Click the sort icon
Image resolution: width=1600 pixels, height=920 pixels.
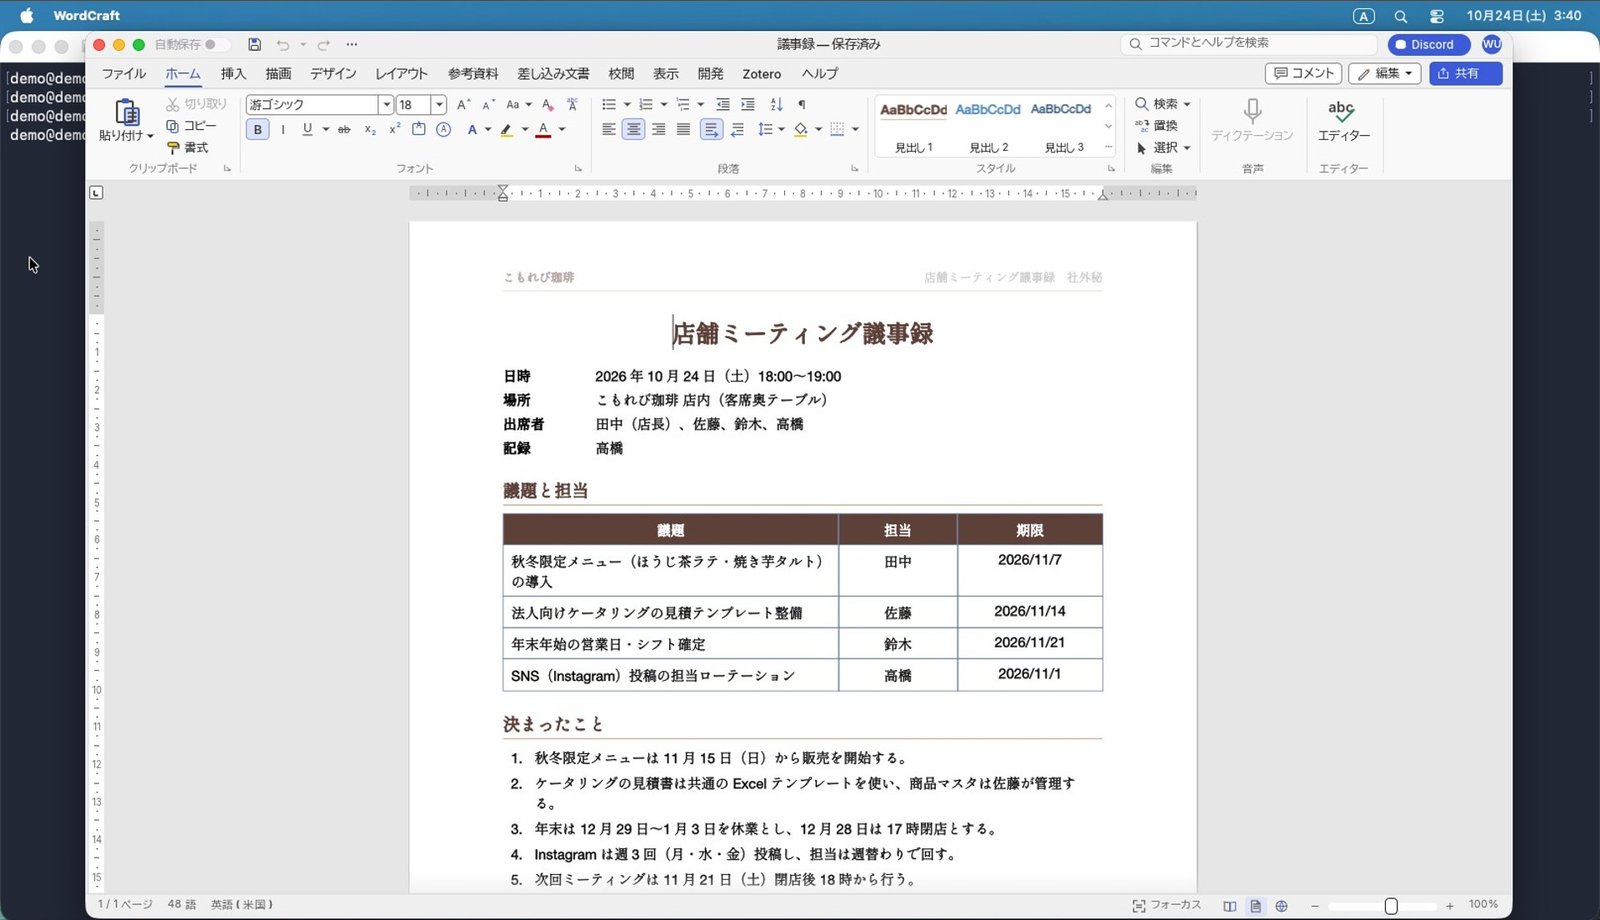(x=777, y=104)
